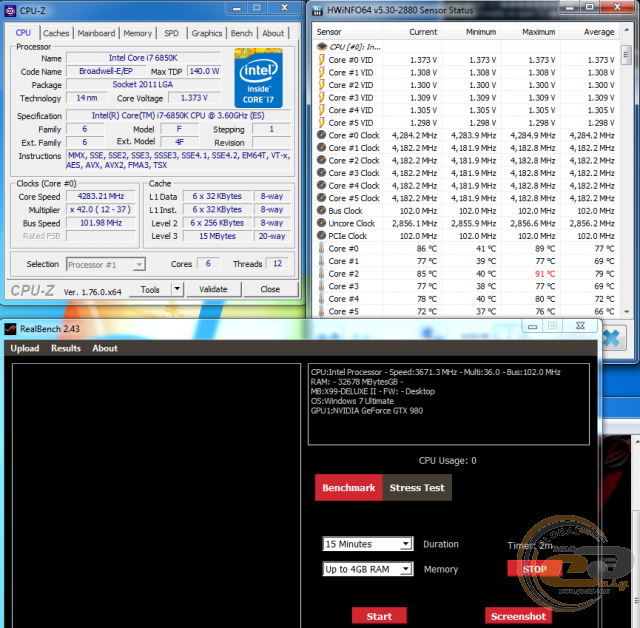Click the clock icon beside Core #0 Clock
This screenshot has height=628, width=640.
pos(322,135)
